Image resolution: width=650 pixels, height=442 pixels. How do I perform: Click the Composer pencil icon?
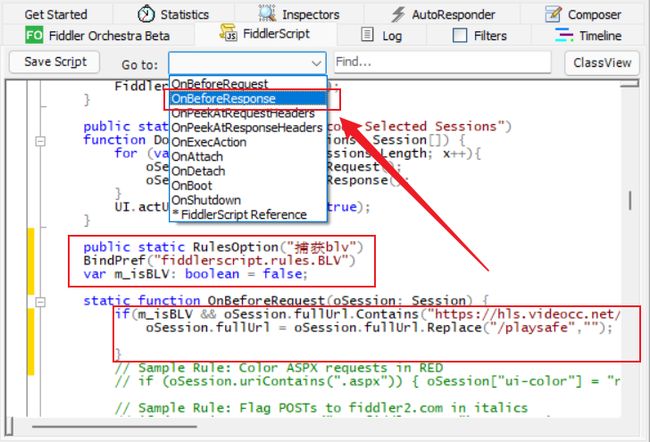coord(553,14)
